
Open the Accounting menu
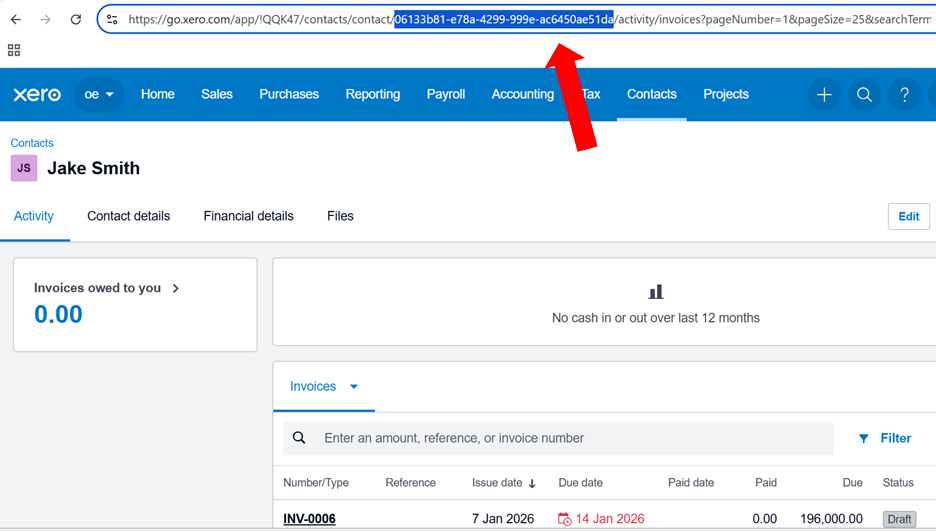522,94
